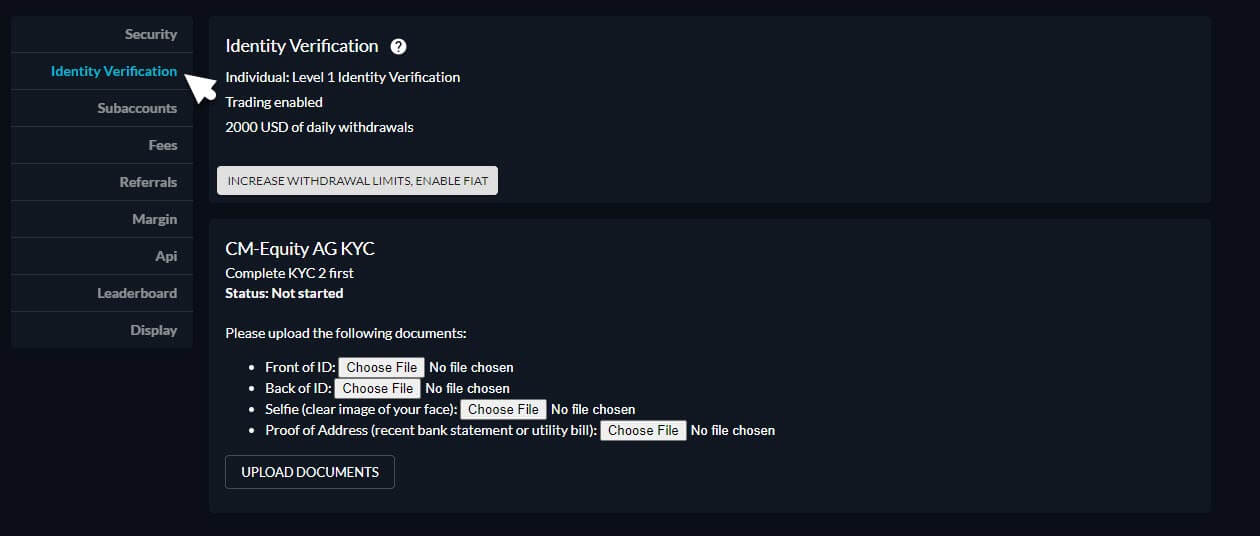Image resolution: width=1260 pixels, height=536 pixels.
Task: Choose a file for the Selfie
Action: click(504, 409)
